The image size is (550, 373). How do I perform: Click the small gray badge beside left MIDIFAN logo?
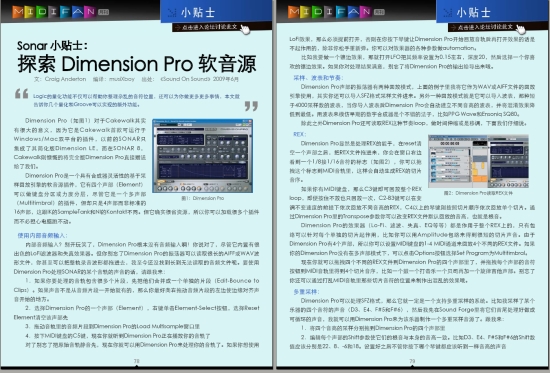click(x=103, y=12)
